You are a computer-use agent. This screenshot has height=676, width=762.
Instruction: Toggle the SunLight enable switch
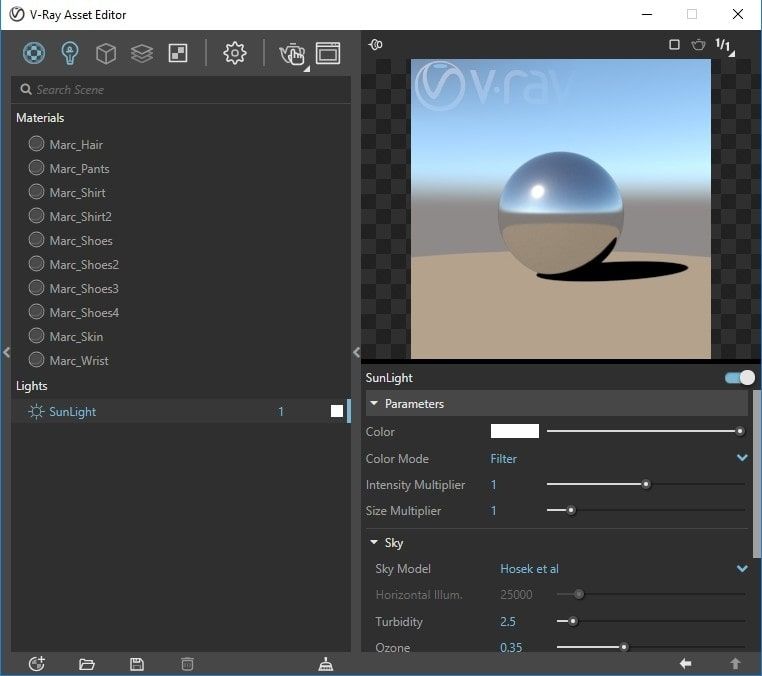coord(739,378)
